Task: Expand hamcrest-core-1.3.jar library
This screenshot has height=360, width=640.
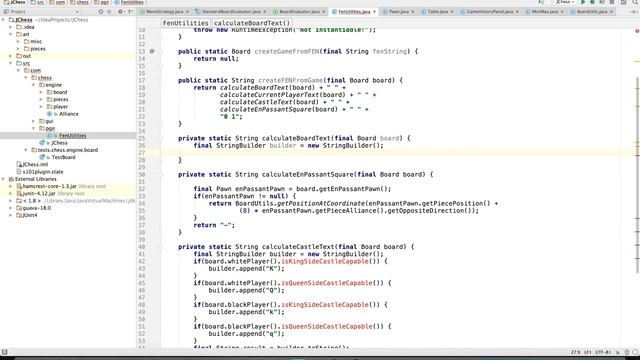Action: tap(11, 186)
